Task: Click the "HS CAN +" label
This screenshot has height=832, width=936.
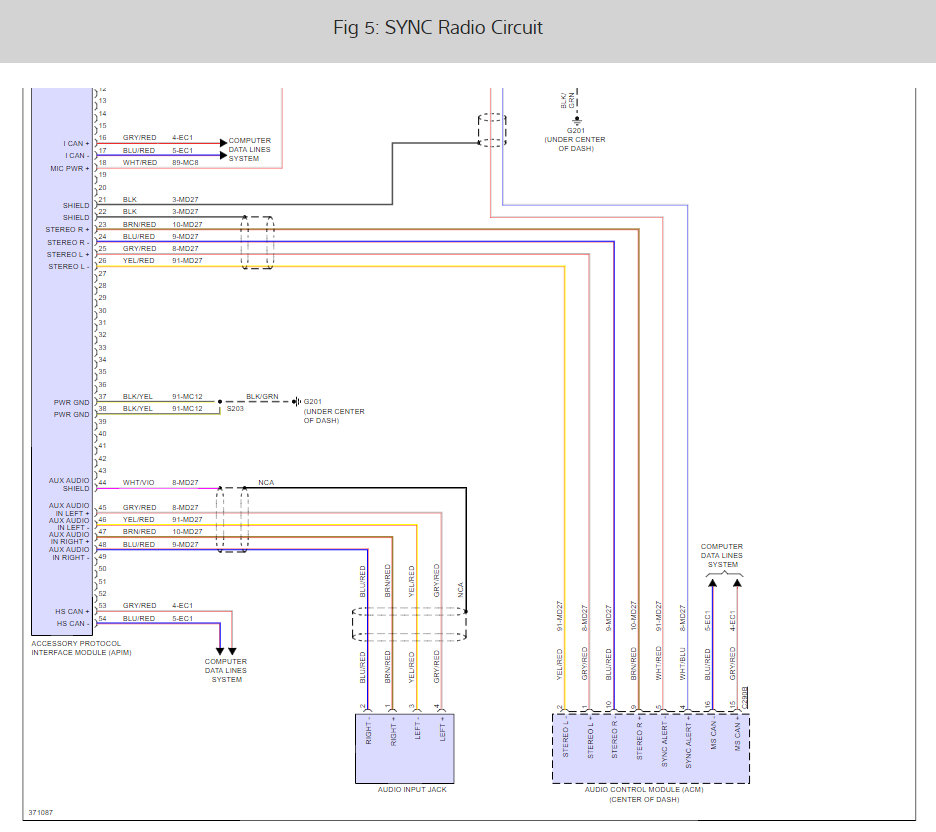Action: point(72,612)
